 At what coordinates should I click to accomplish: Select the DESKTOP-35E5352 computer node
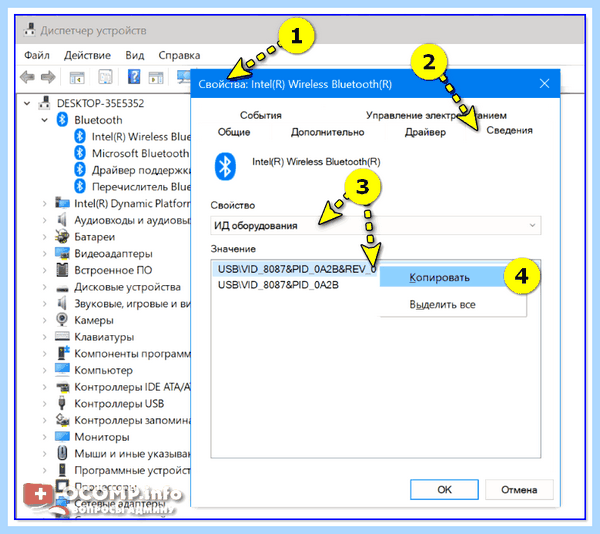(x=100, y=103)
